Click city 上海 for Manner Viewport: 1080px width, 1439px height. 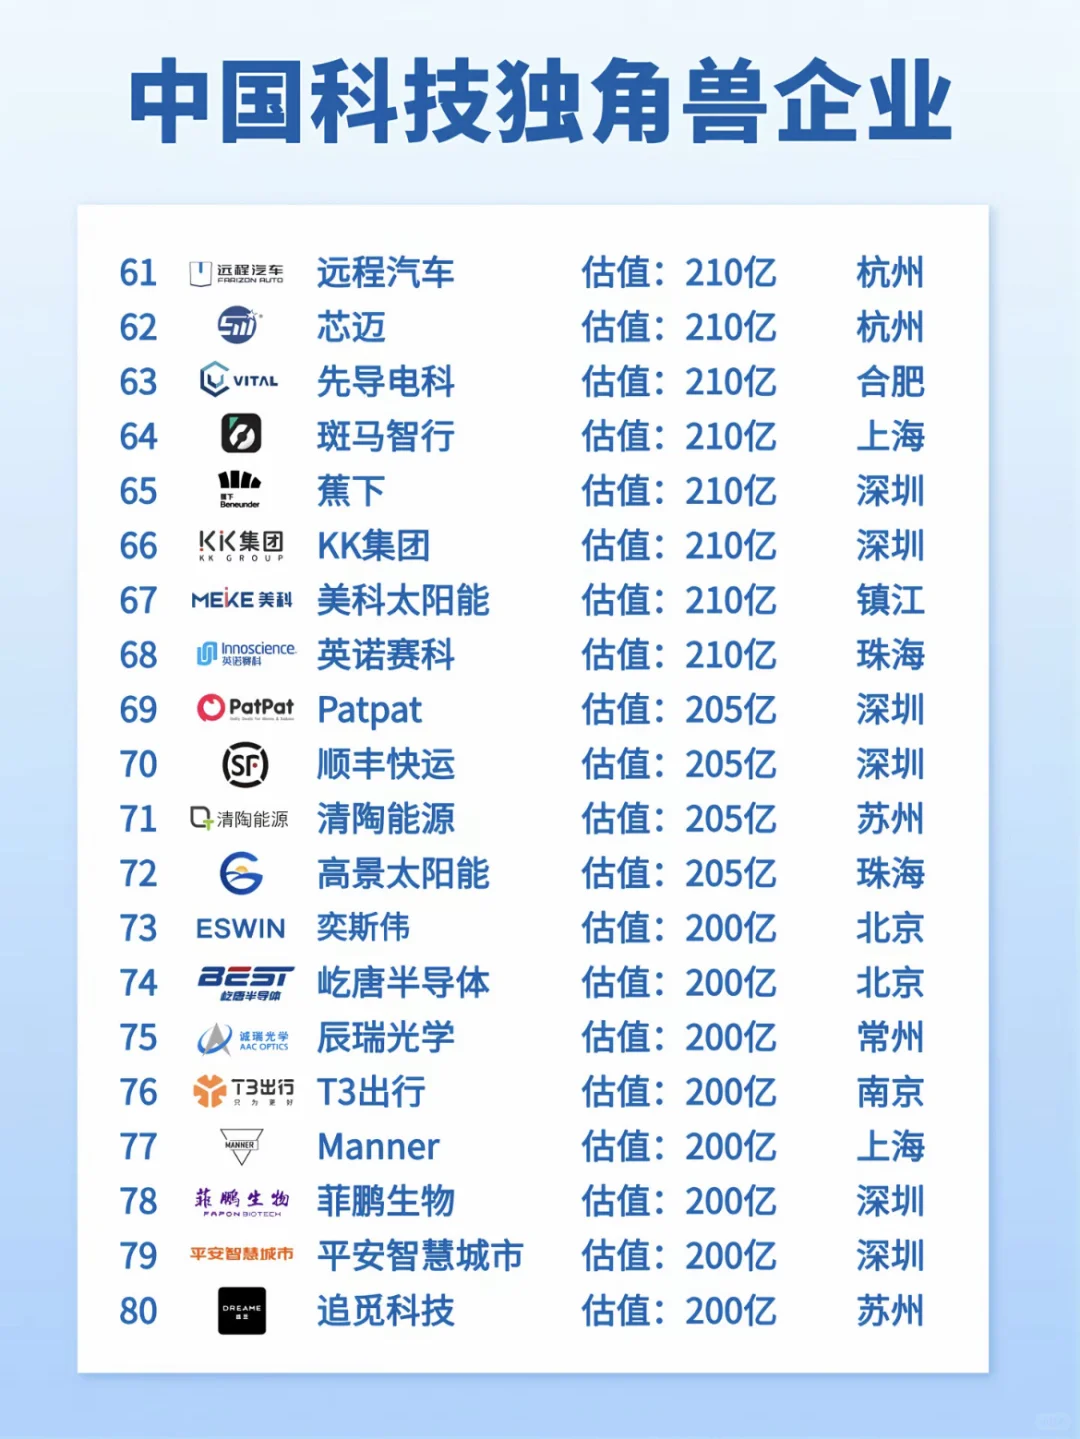[890, 1147]
